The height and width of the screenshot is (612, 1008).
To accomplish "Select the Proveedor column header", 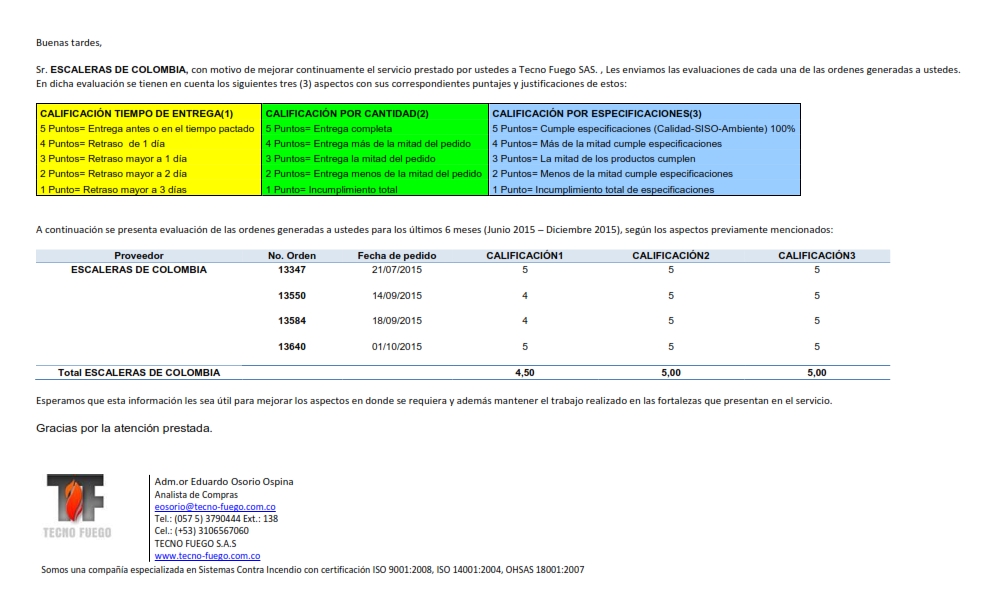I will point(139,256).
